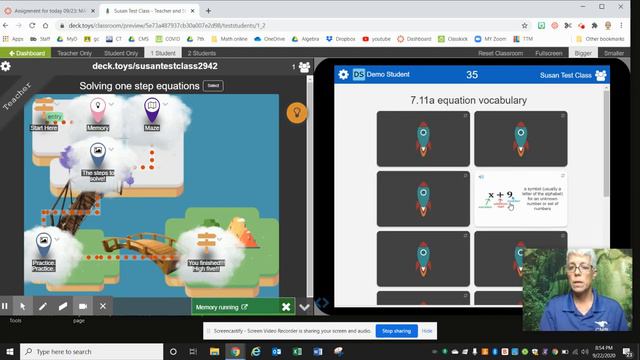The height and width of the screenshot is (360, 640).
Task: Close the 'Memory running' notification
Action: pyautogui.click(x=286, y=307)
